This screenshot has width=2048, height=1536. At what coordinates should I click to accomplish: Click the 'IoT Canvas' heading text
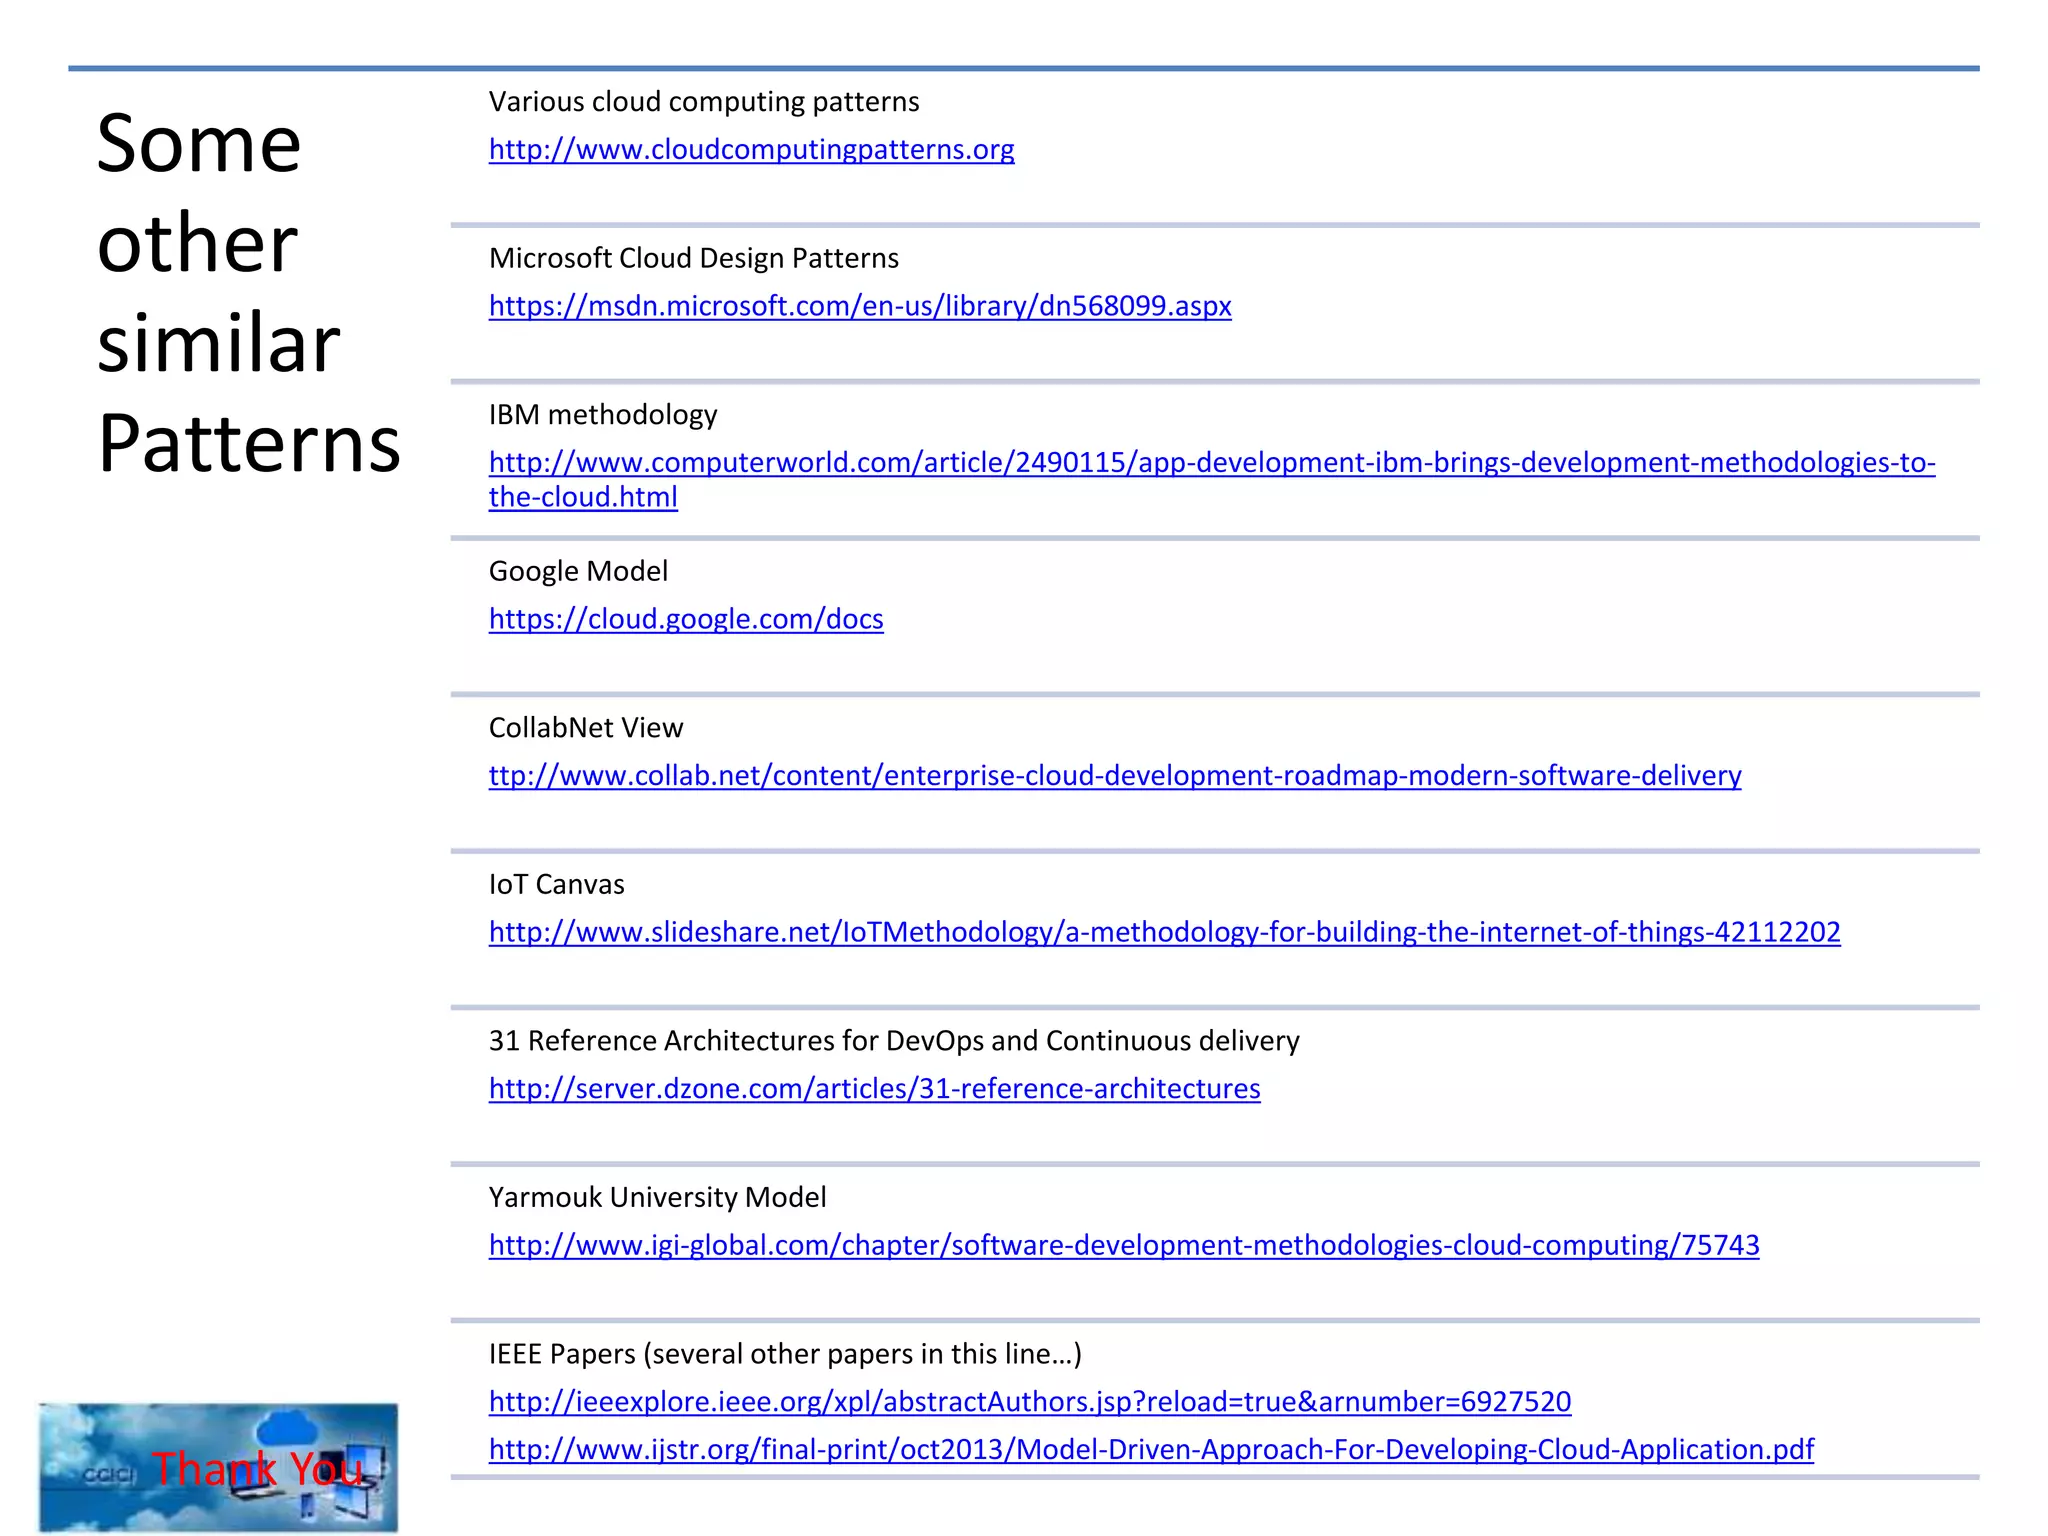point(556,884)
